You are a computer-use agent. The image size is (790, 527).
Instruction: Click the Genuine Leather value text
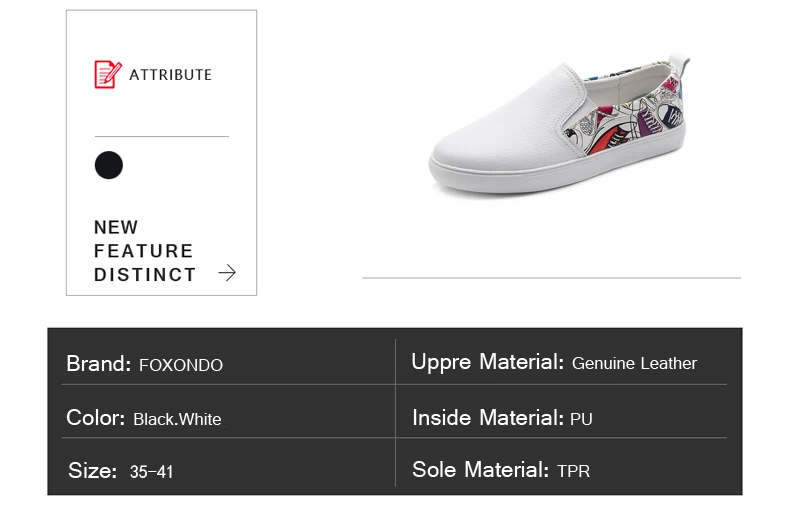(634, 363)
